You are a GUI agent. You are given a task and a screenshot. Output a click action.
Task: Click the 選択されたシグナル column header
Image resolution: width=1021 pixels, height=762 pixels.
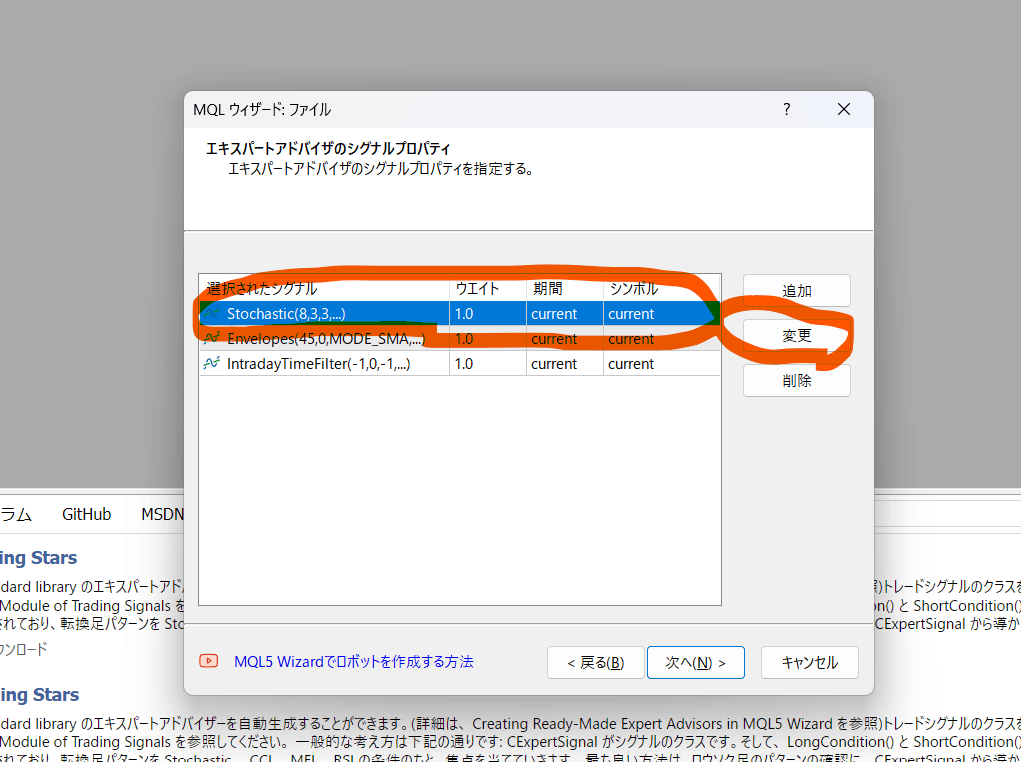pos(324,289)
